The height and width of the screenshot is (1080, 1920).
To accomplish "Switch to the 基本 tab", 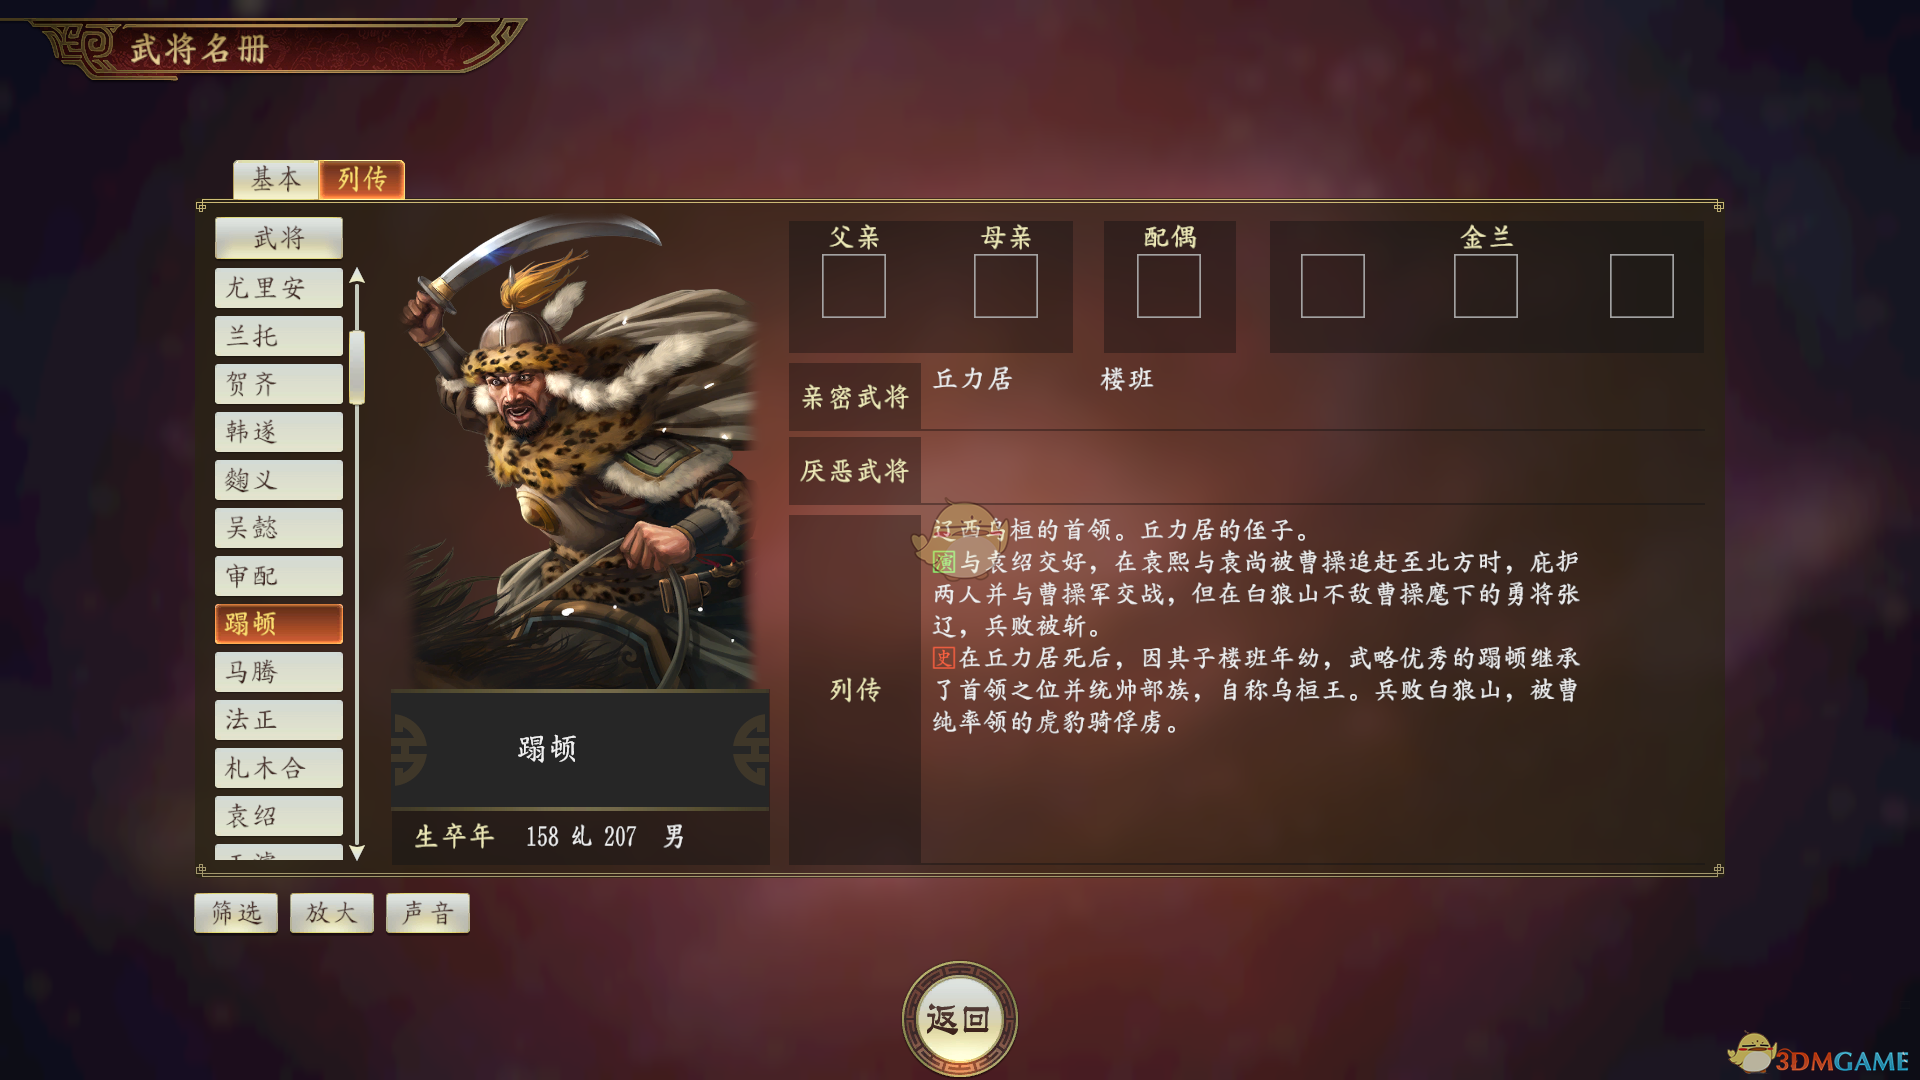I will click(x=276, y=179).
